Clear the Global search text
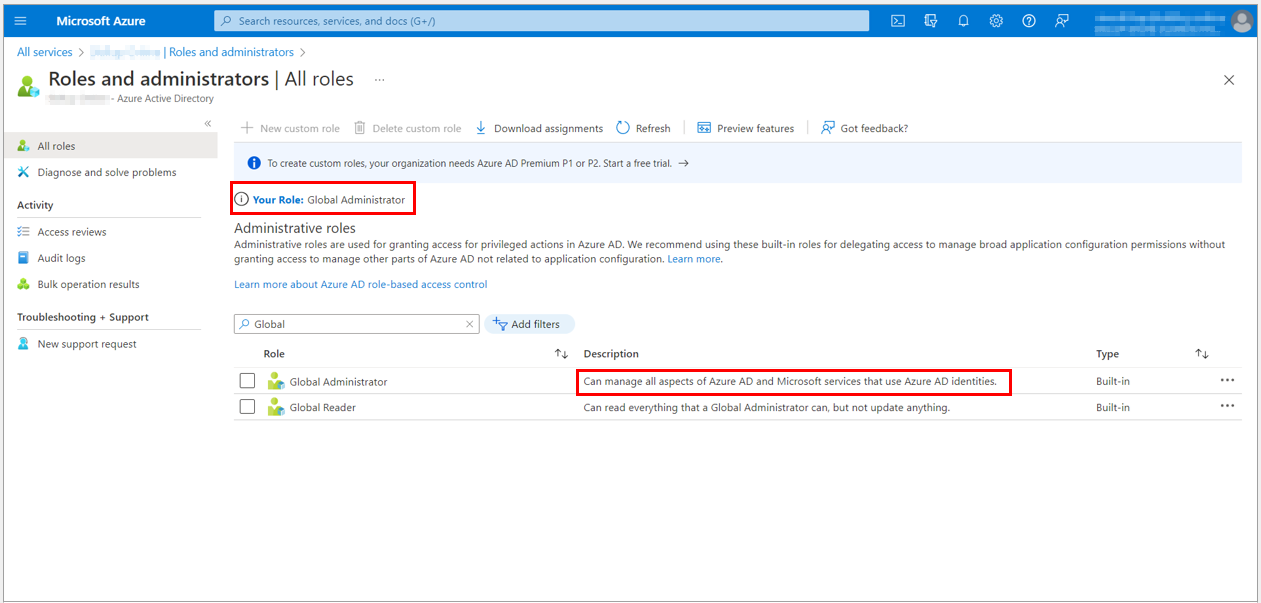This screenshot has height=603, width=1261. coord(470,324)
